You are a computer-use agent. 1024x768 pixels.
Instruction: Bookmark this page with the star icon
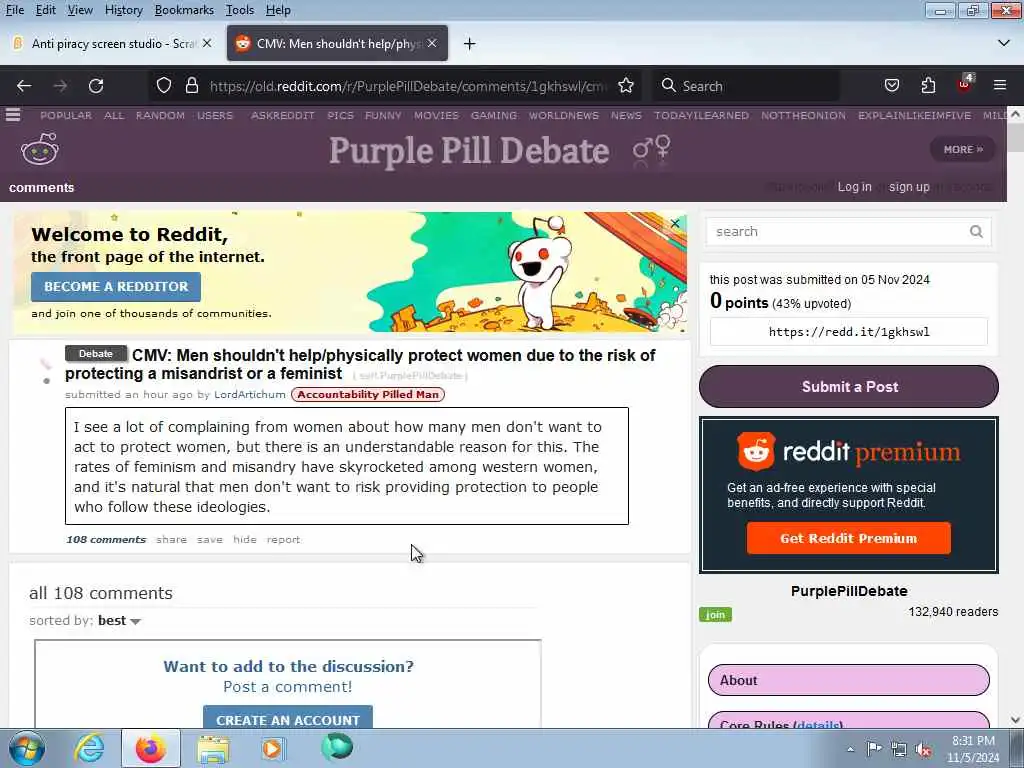(626, 86)
